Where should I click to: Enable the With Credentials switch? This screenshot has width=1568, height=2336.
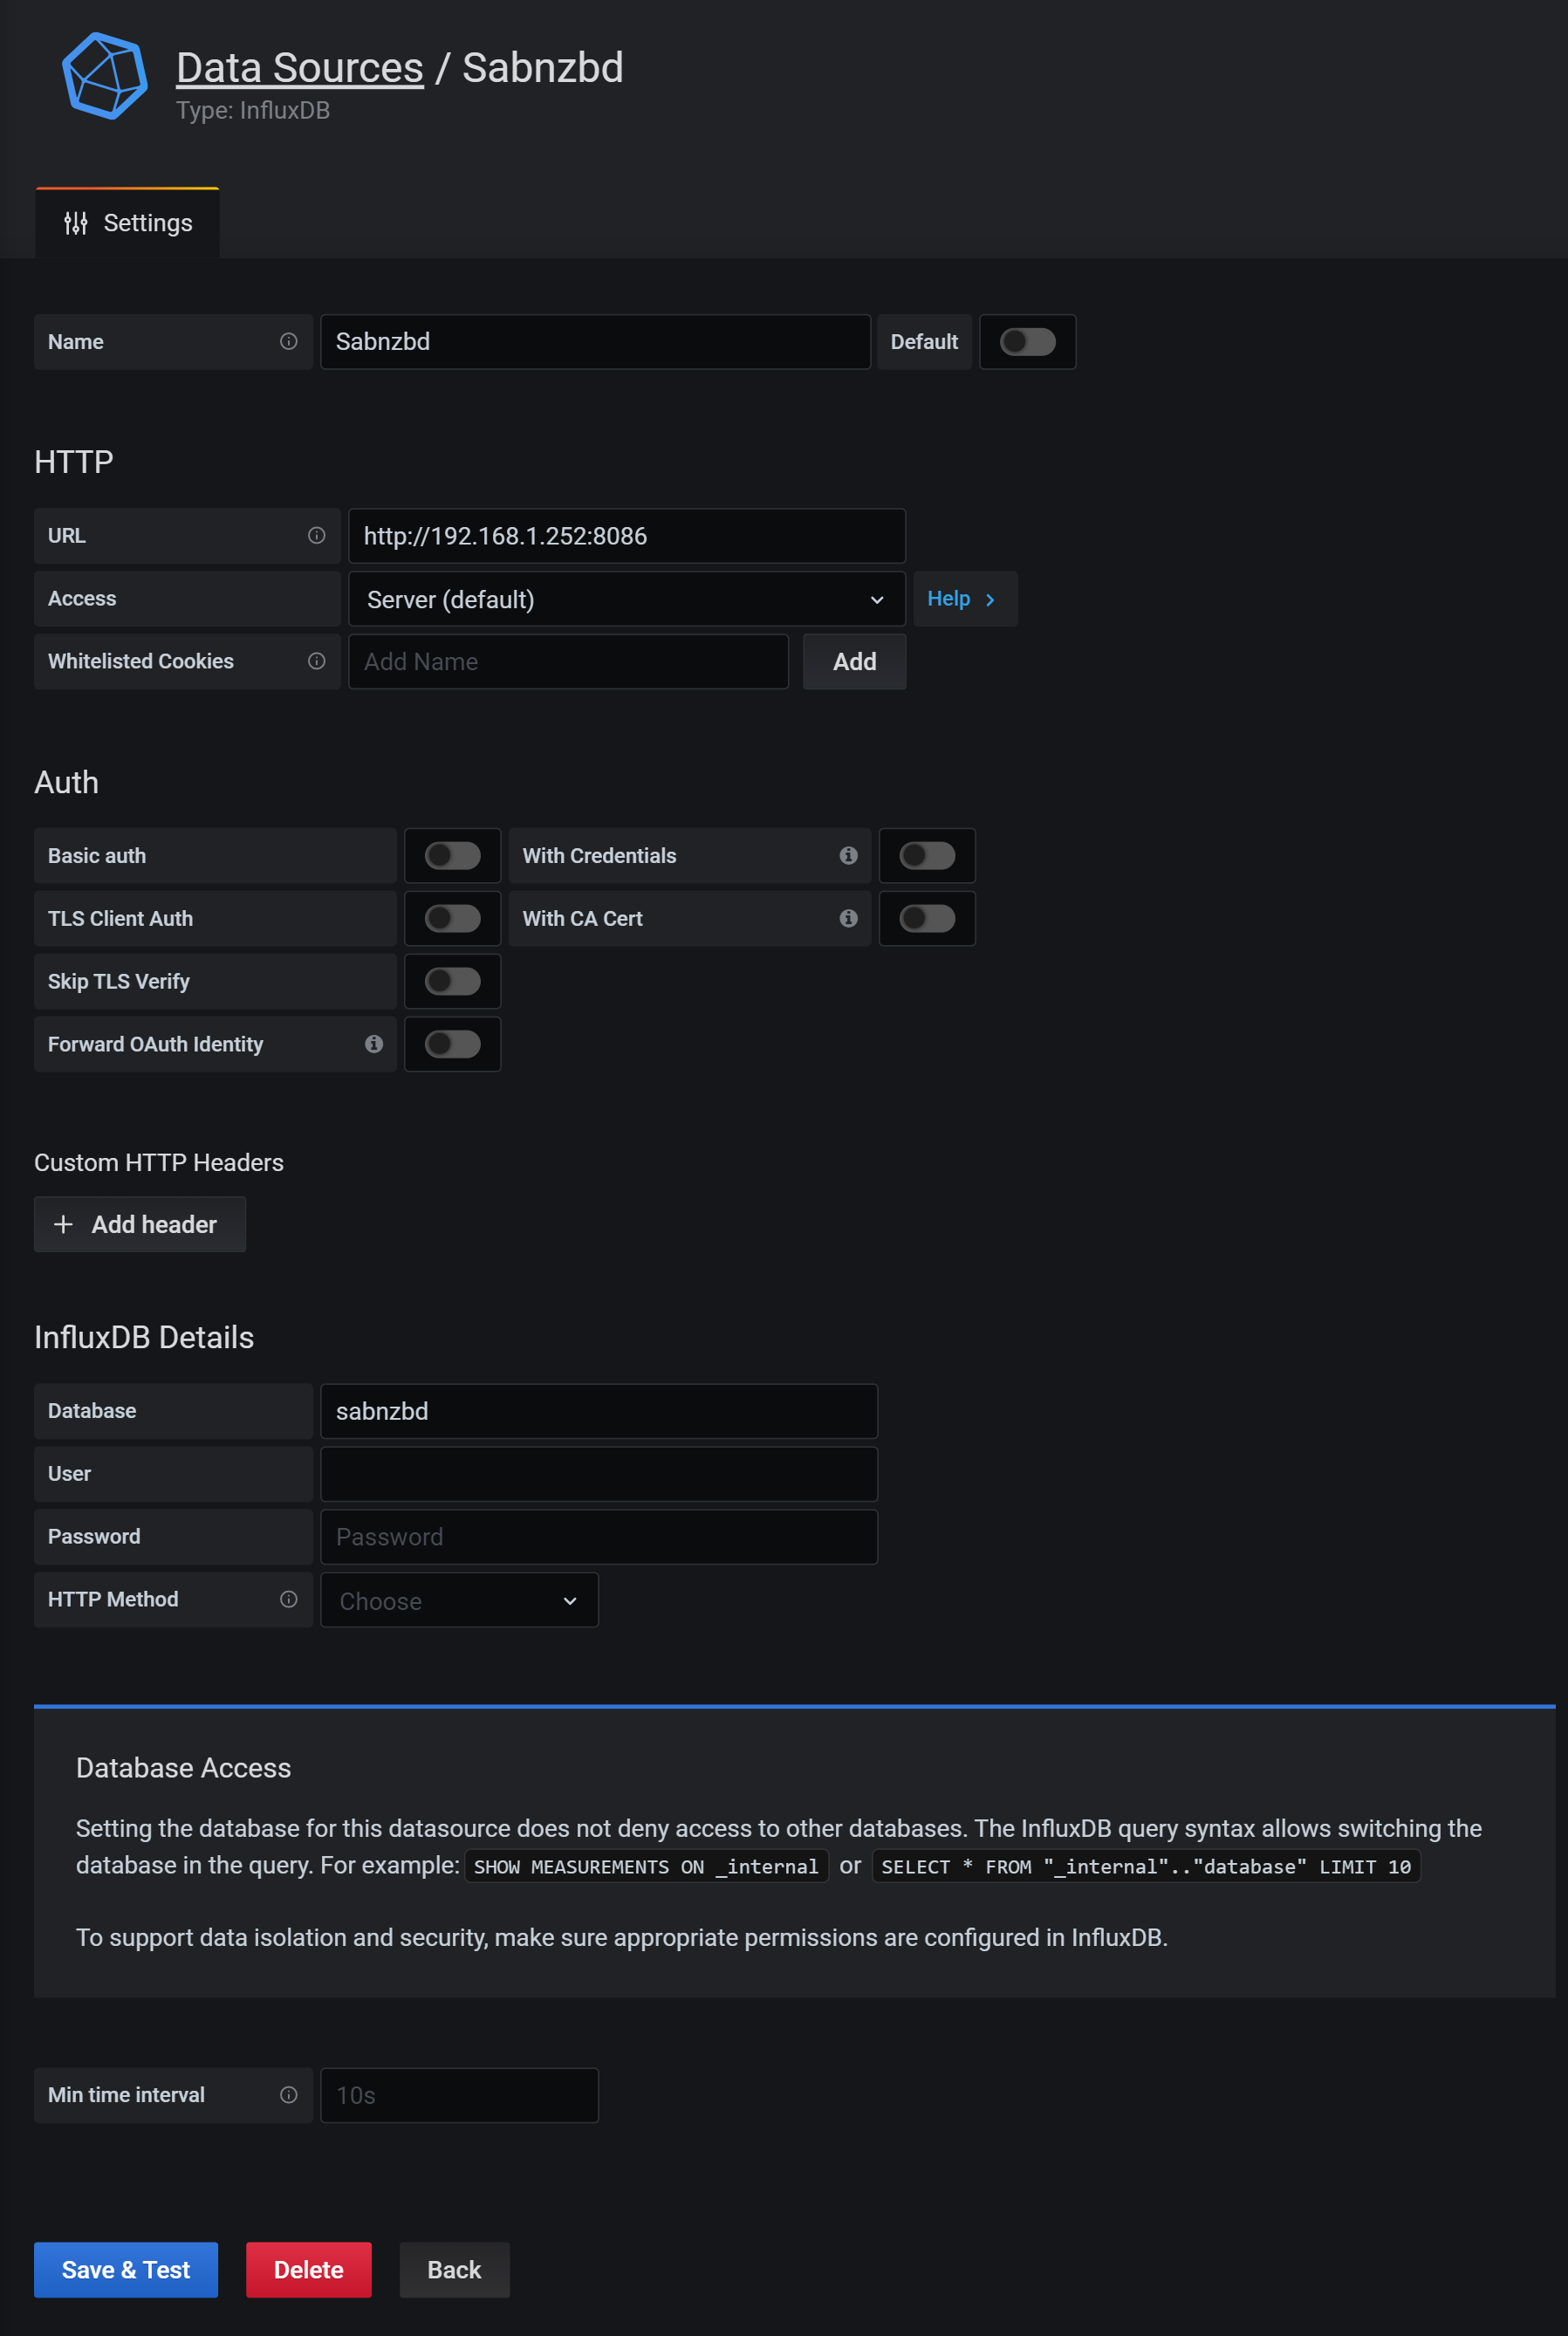tap(928, 856)
